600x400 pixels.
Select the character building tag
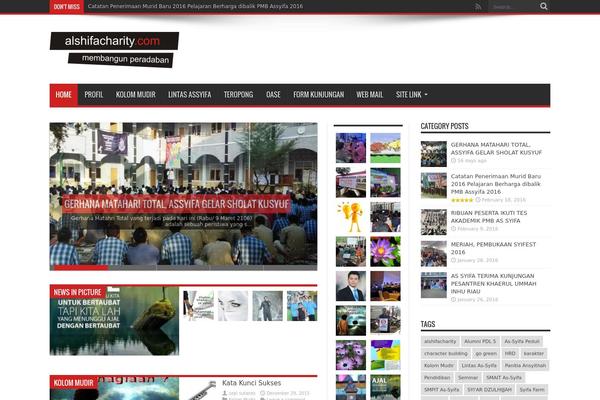pyautogui.click(x=446, y=354)
